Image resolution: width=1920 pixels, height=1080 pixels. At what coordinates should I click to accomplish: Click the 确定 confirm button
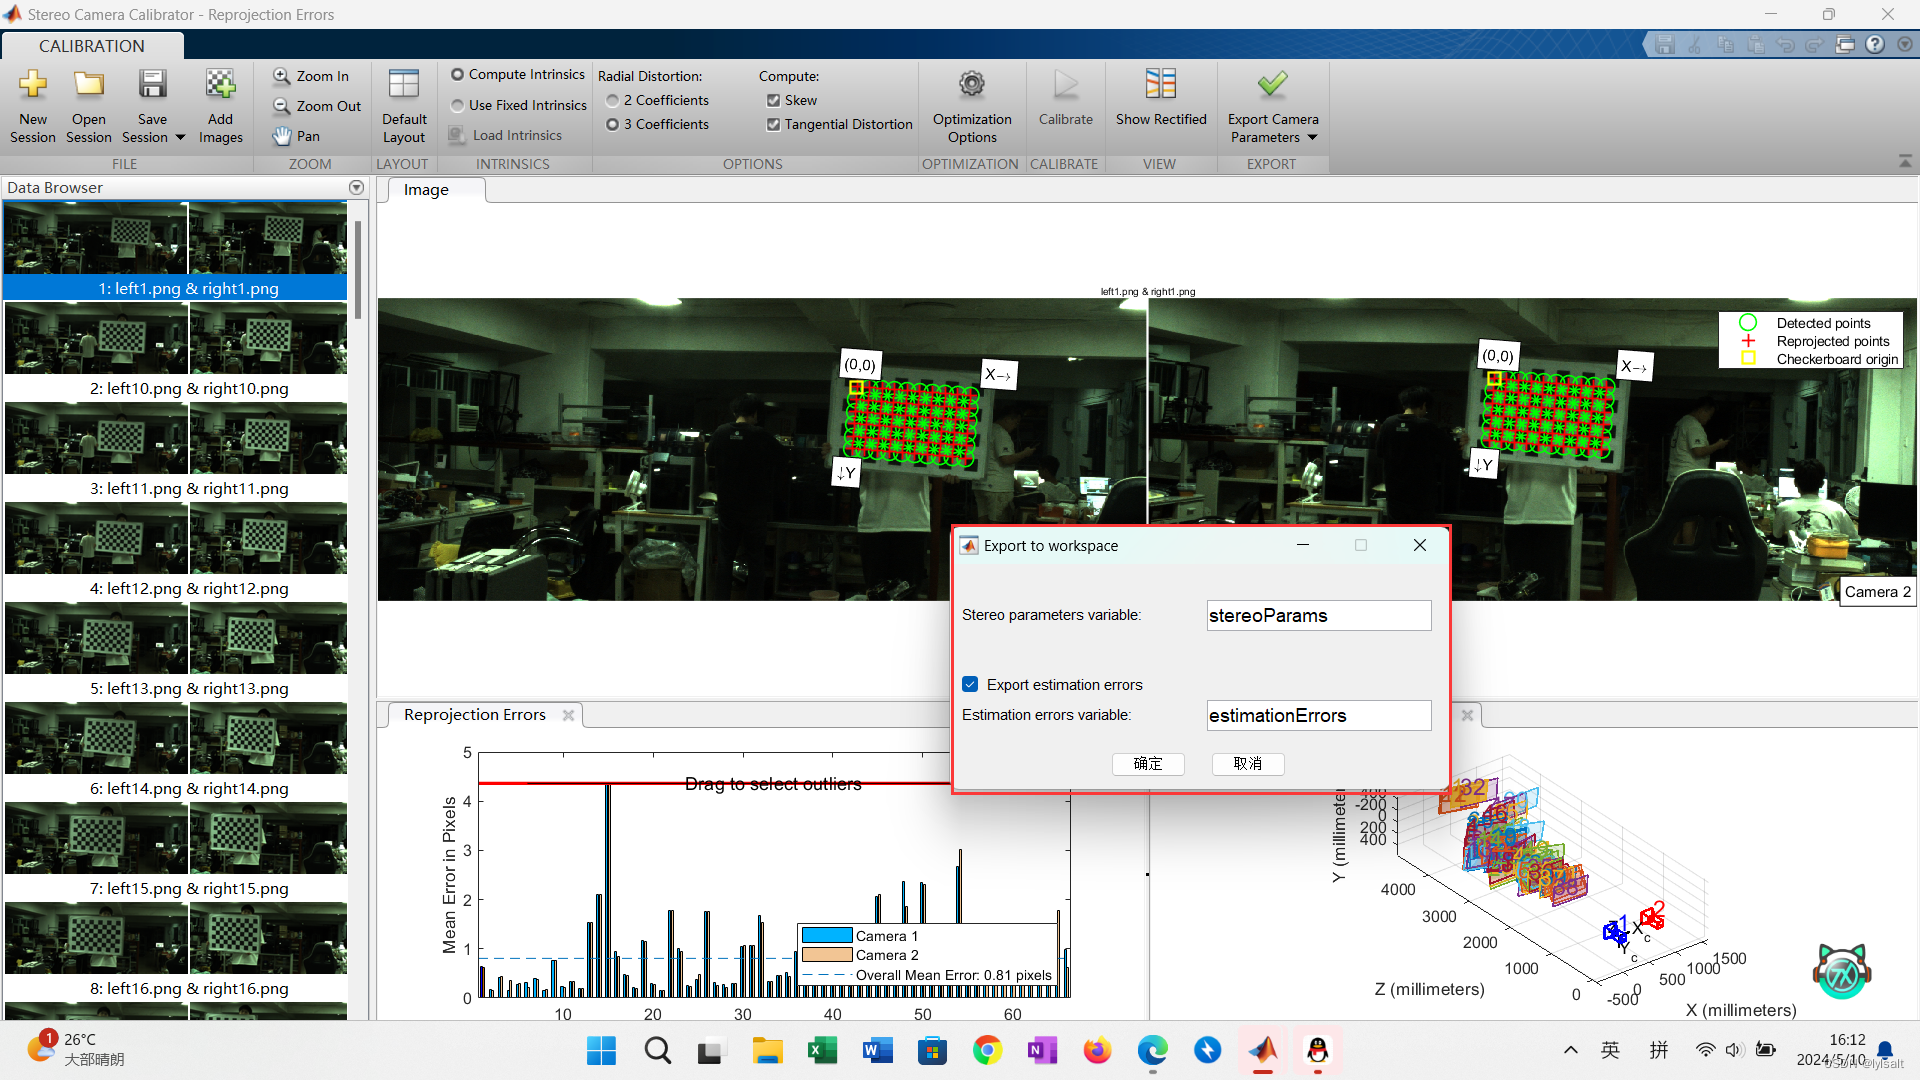coord(1148,764)
